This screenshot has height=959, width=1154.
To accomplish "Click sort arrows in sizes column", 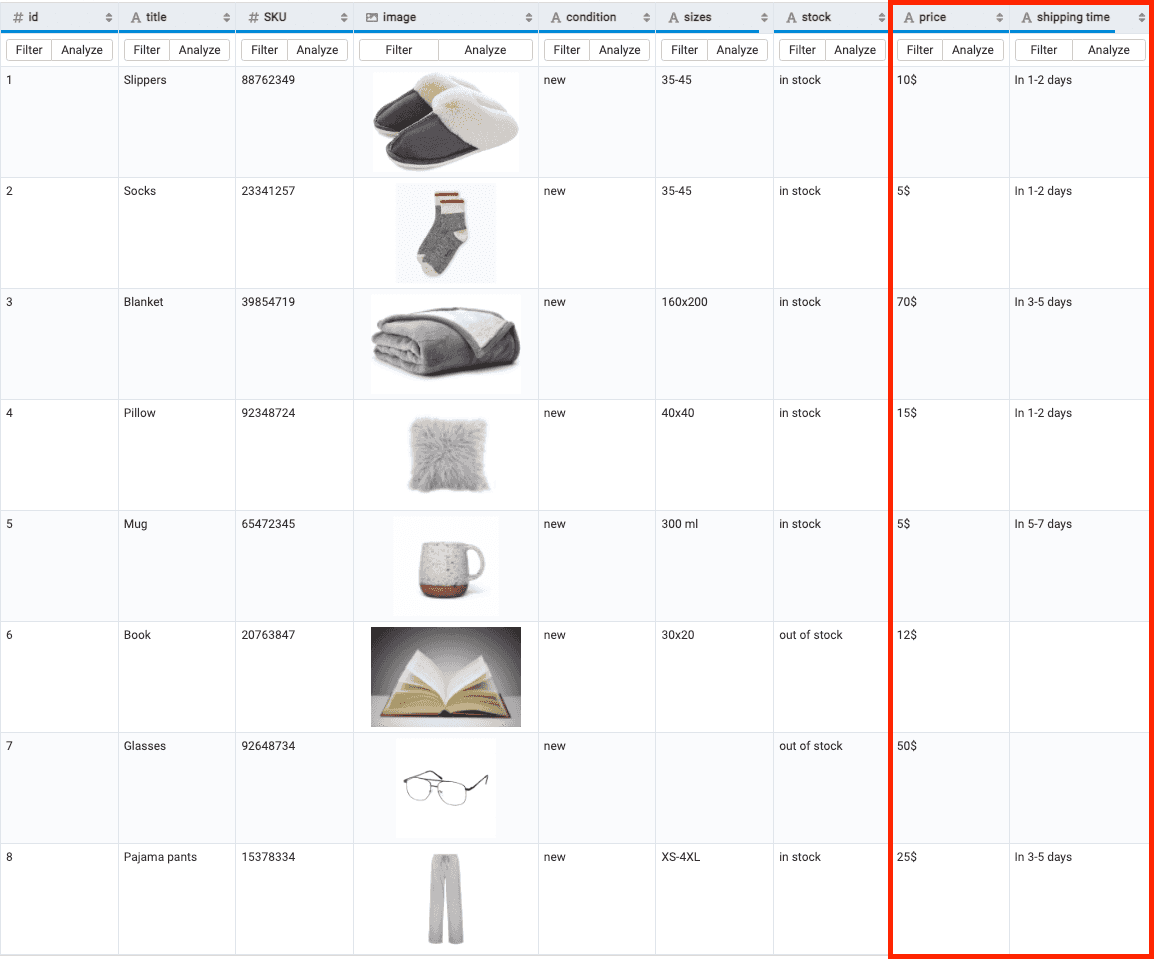I will pyautogui.click(x=764, y=18).
